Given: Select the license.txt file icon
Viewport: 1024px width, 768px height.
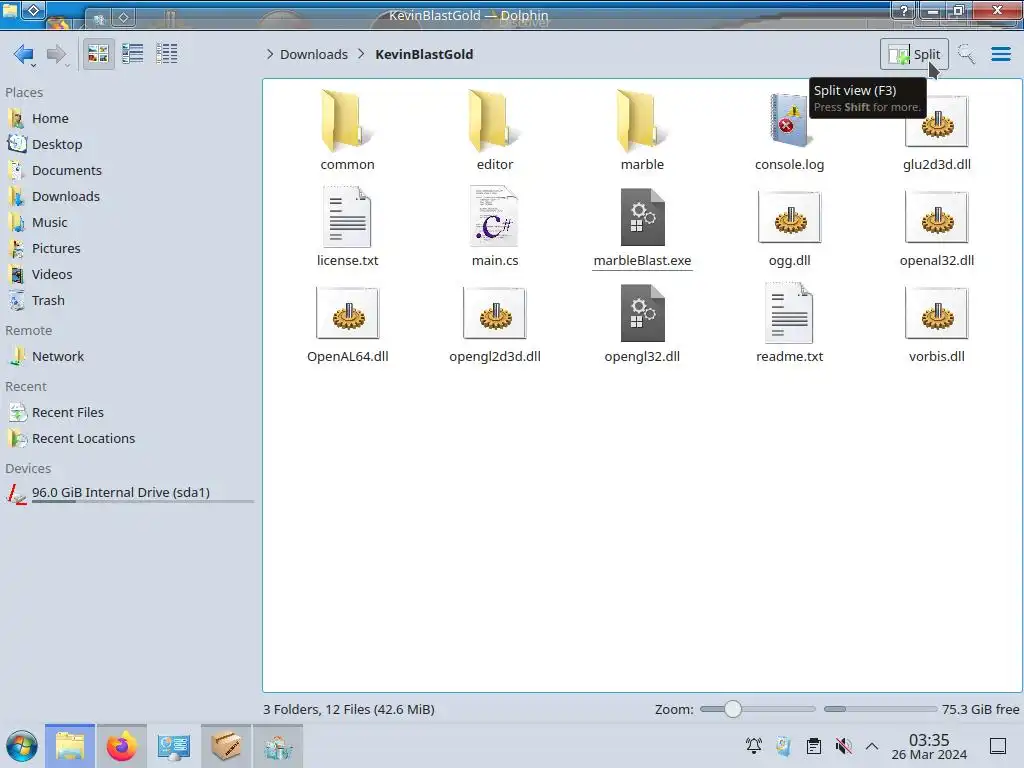Looking at the screenshot, I should [x=347, y=217].
